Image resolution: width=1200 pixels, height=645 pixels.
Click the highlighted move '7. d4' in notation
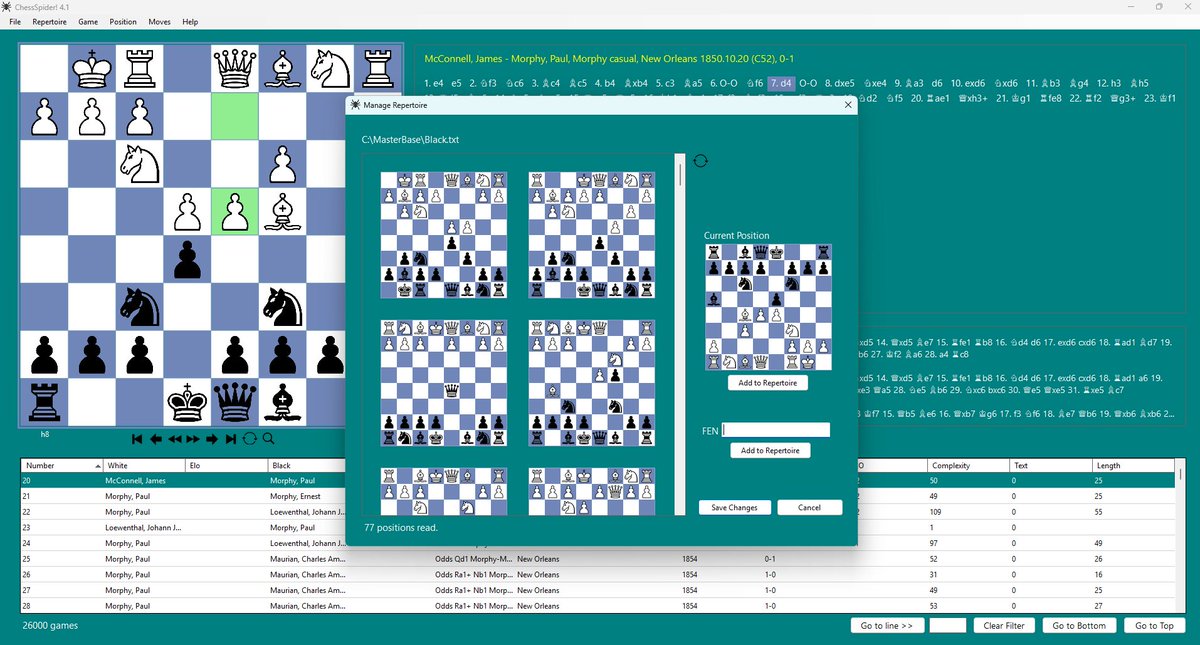tap(781, 84)
